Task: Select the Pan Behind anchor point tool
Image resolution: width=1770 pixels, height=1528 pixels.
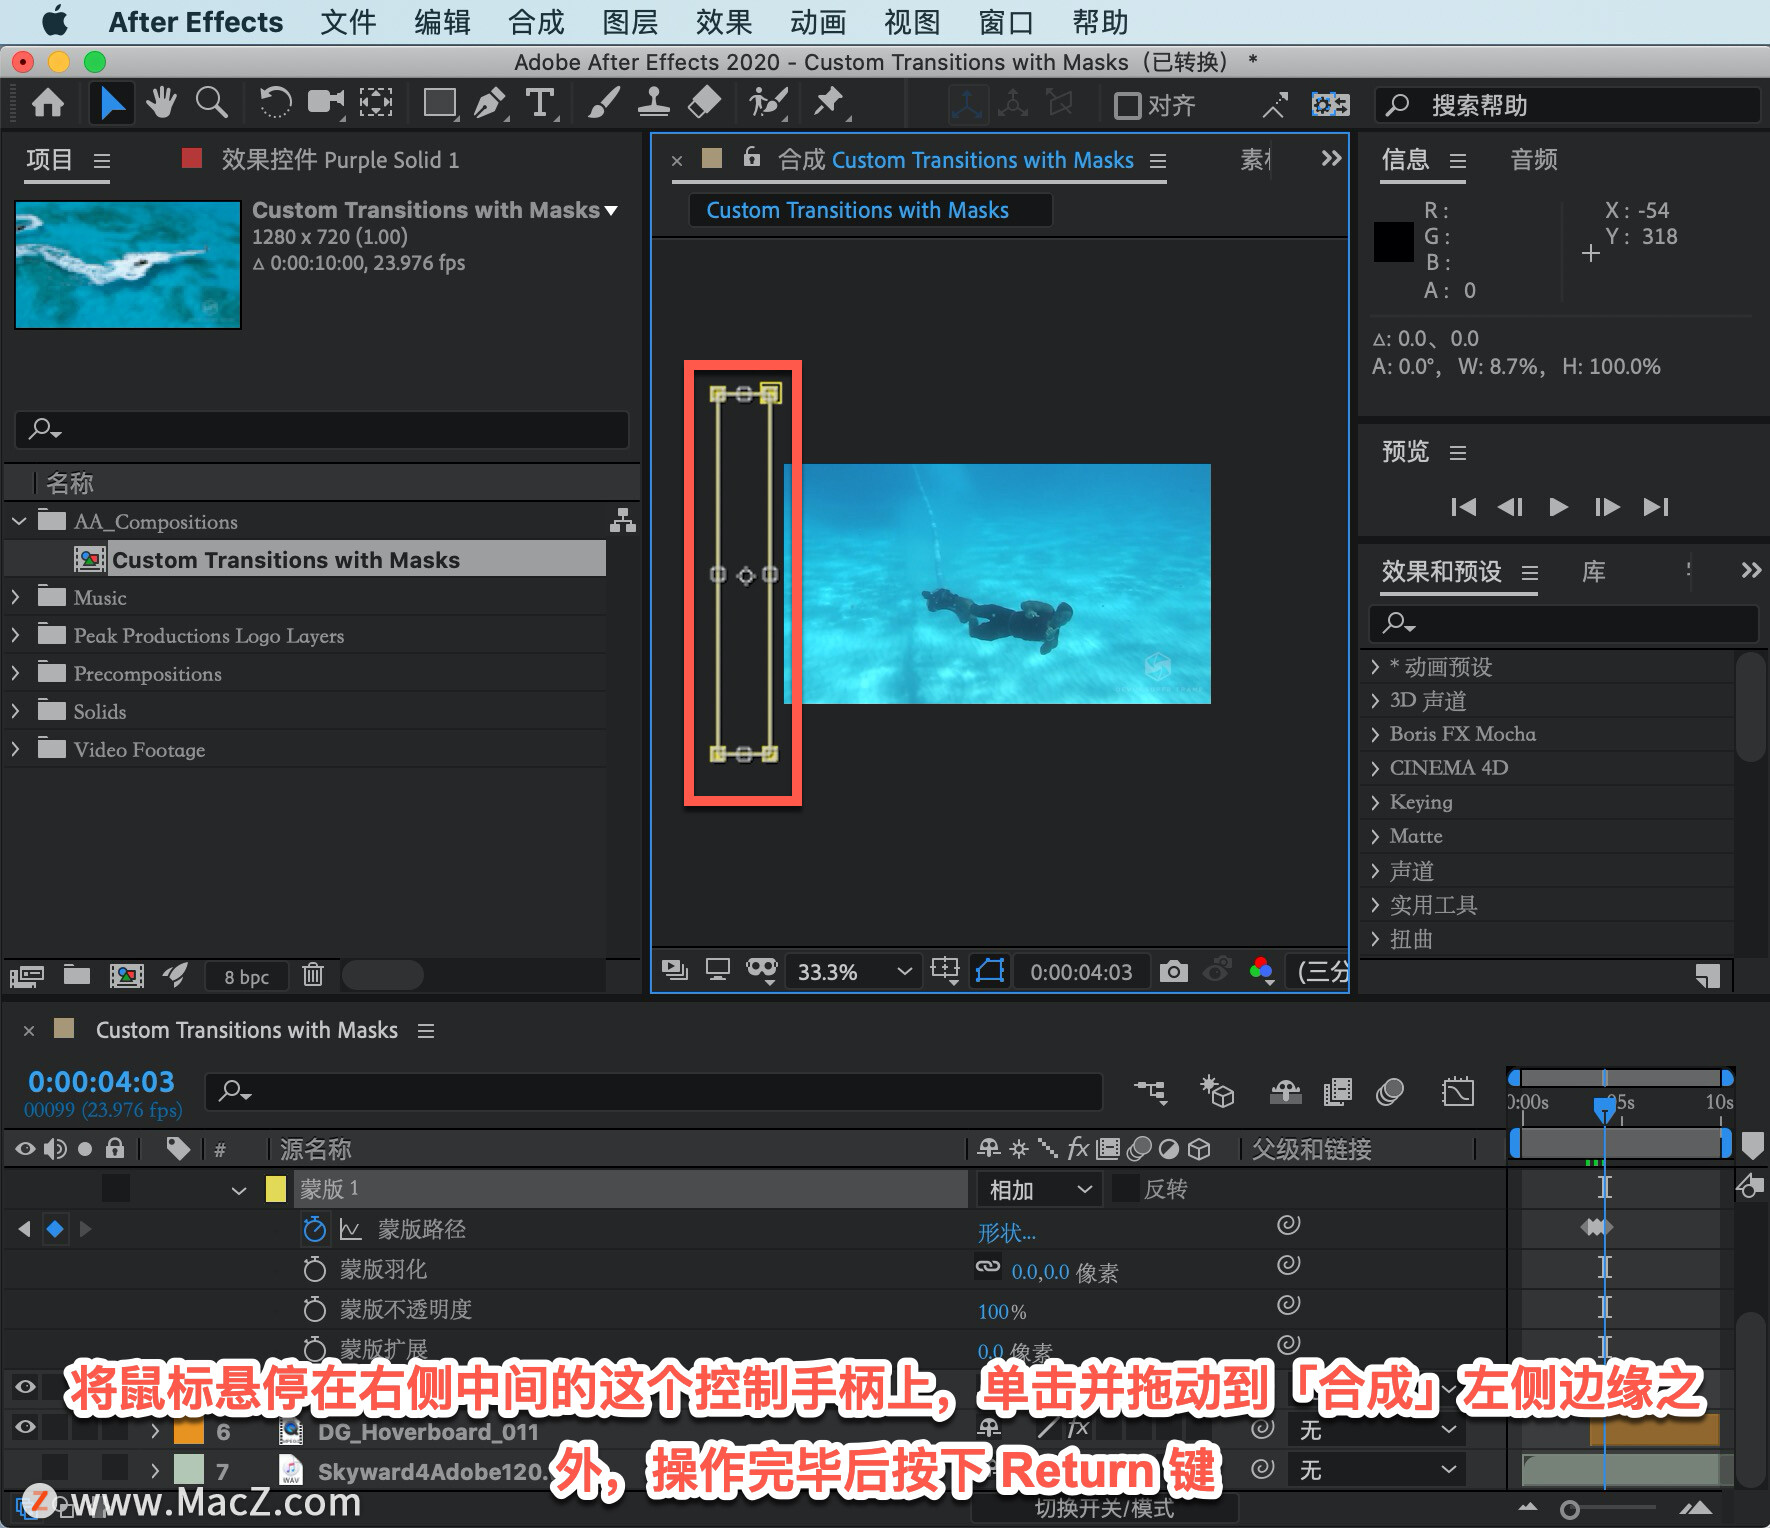Action: pyautogui.click(x=376, y=103)
